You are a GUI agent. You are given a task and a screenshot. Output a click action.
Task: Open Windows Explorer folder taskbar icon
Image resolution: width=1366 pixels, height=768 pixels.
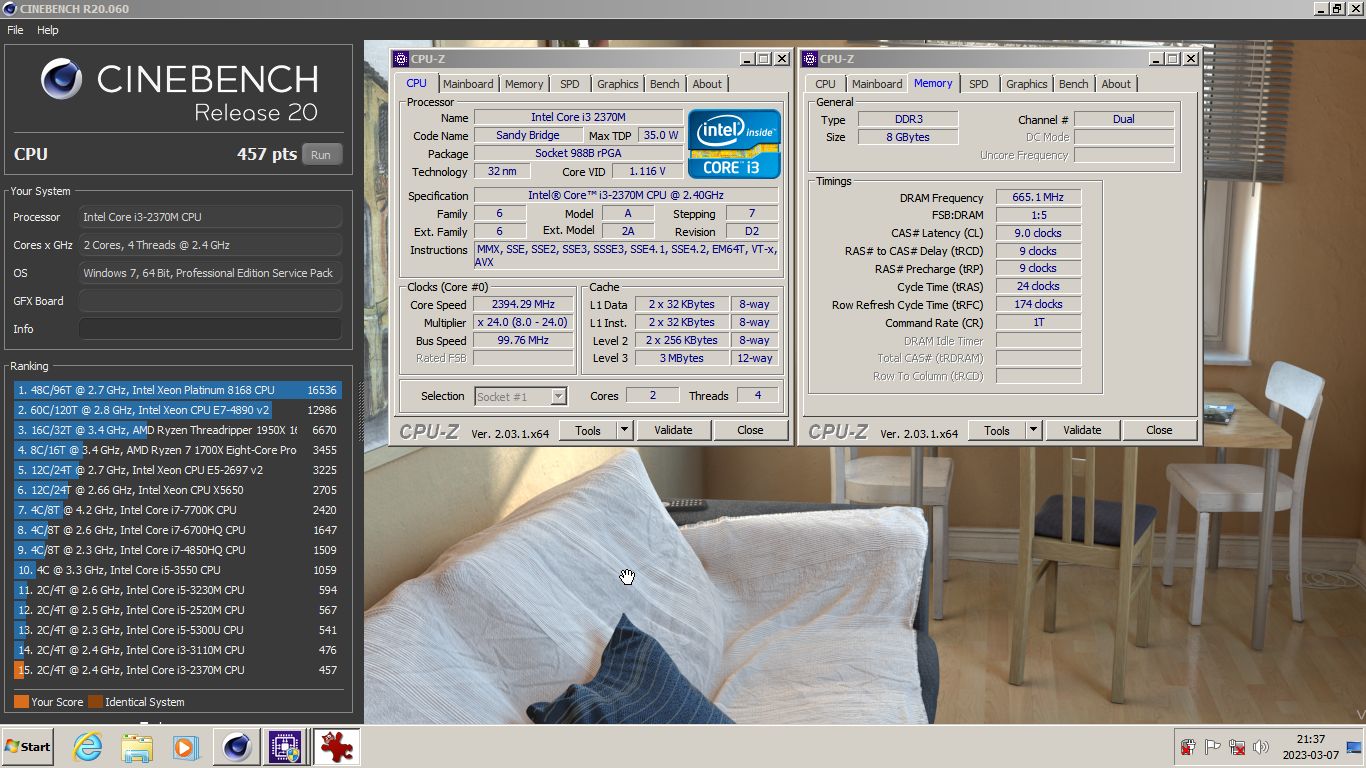pos(137,747)
